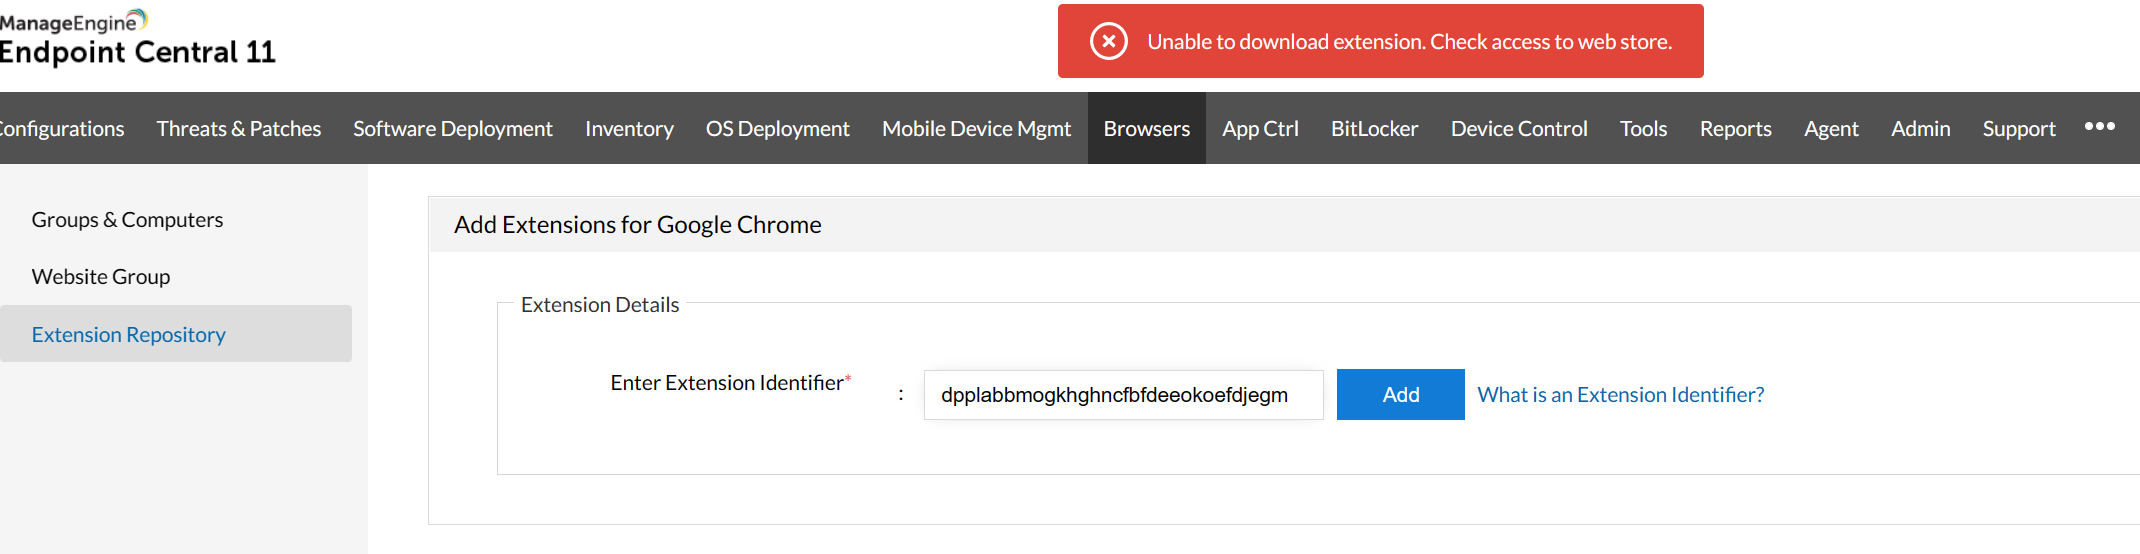Open 'What is an Extension Identifier?' link
Image resolution: width=2140 pixels, height=554 pixels.
[x=1620, y=395]
